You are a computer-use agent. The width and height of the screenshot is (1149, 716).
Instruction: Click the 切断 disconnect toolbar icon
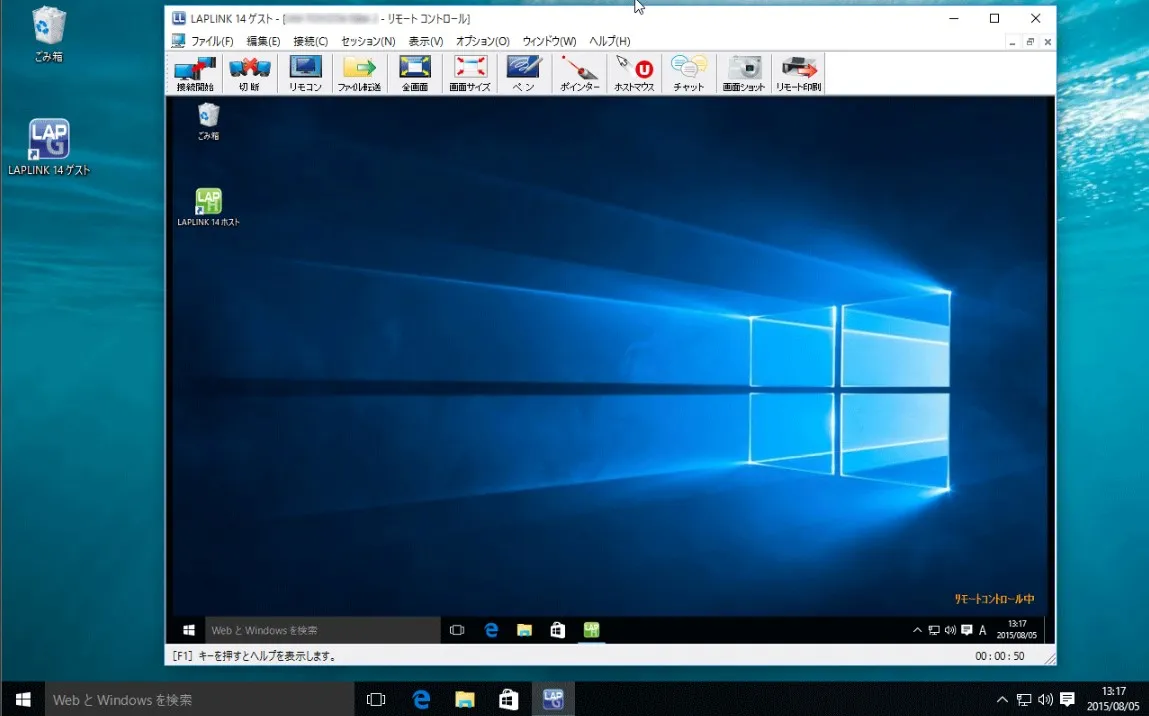point(250,73)
